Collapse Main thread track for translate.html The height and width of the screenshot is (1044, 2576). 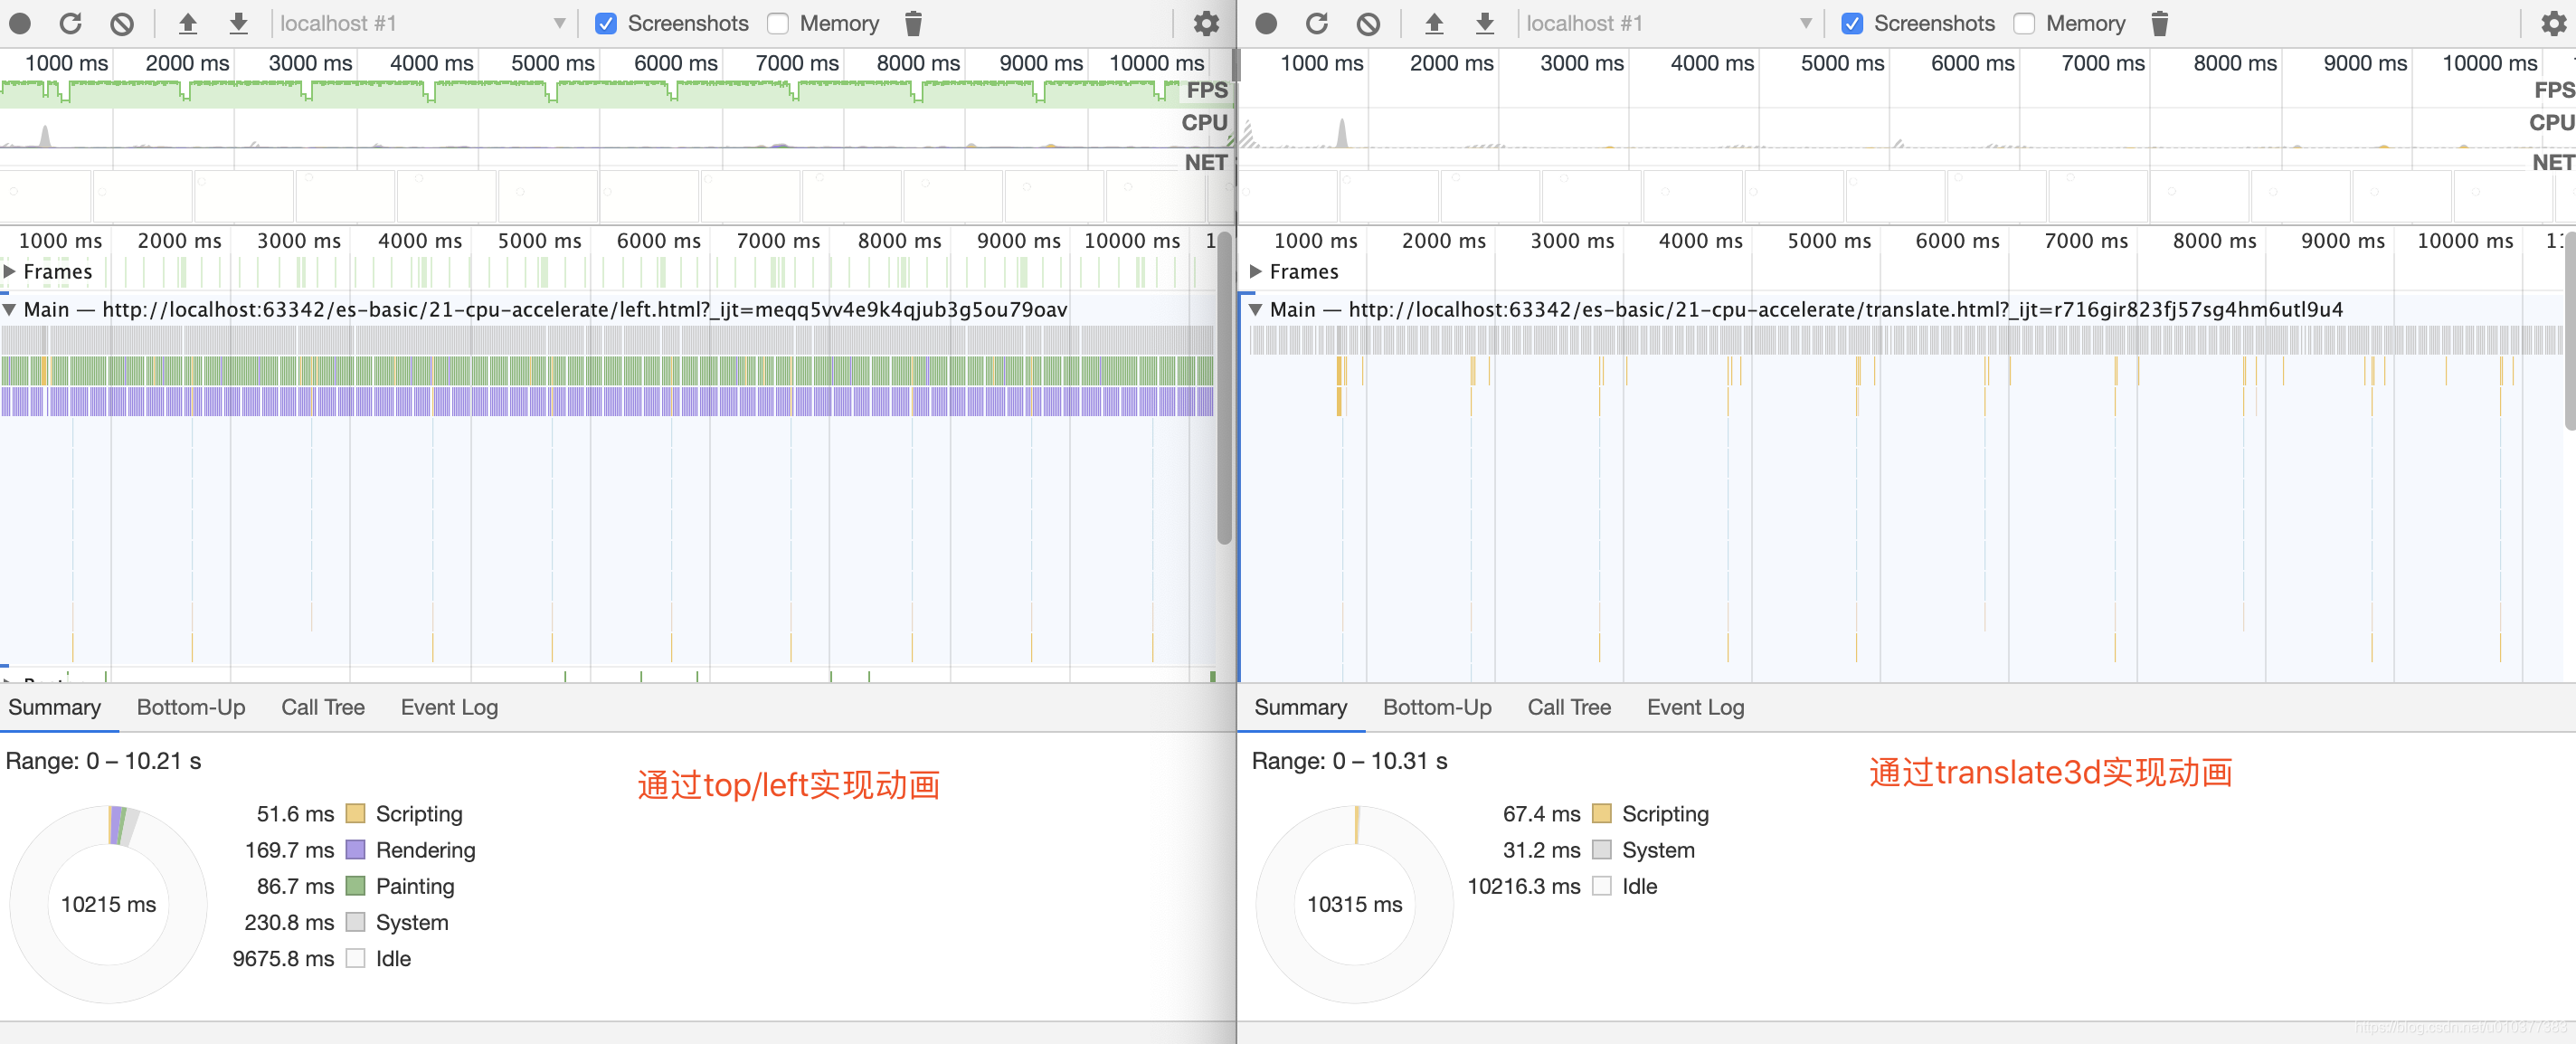[x=1255, y=309]
